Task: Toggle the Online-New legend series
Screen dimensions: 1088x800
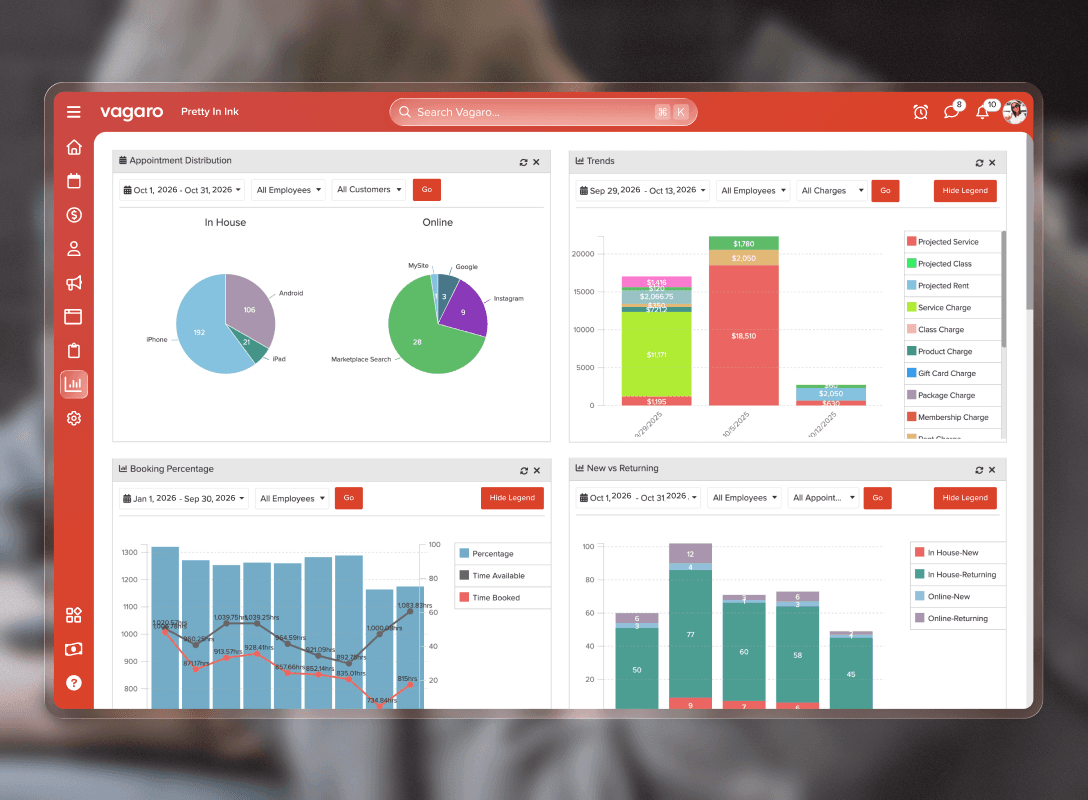Action: click(x=948, y=597)
